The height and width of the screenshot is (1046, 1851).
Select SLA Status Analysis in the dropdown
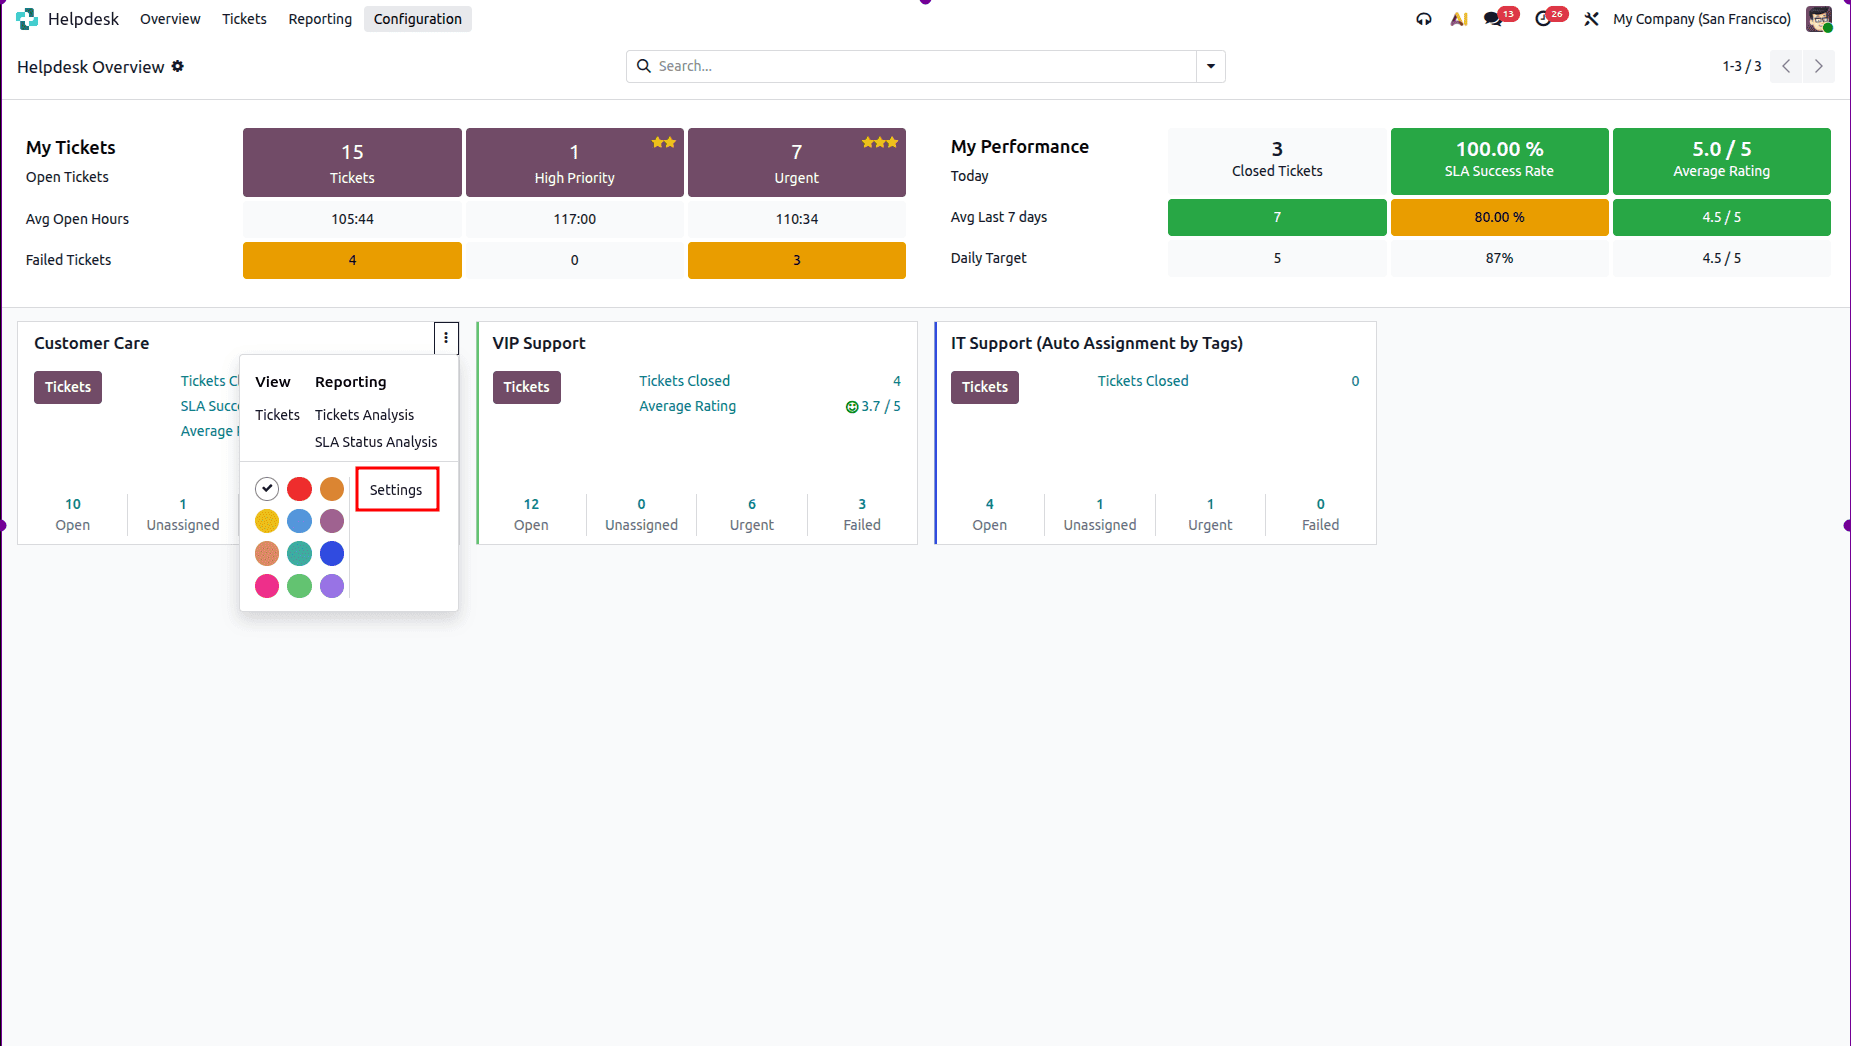point(376,442)
